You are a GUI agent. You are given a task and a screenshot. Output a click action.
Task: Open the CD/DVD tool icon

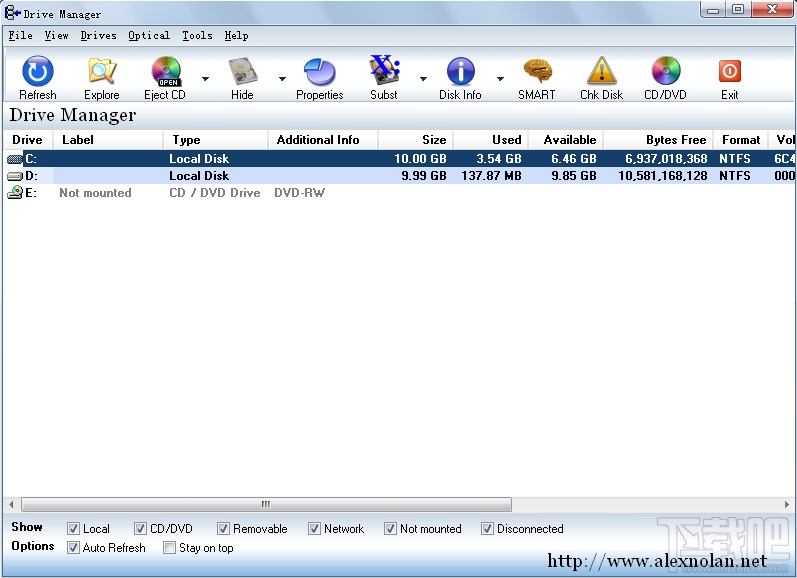(x=666, y=71)
